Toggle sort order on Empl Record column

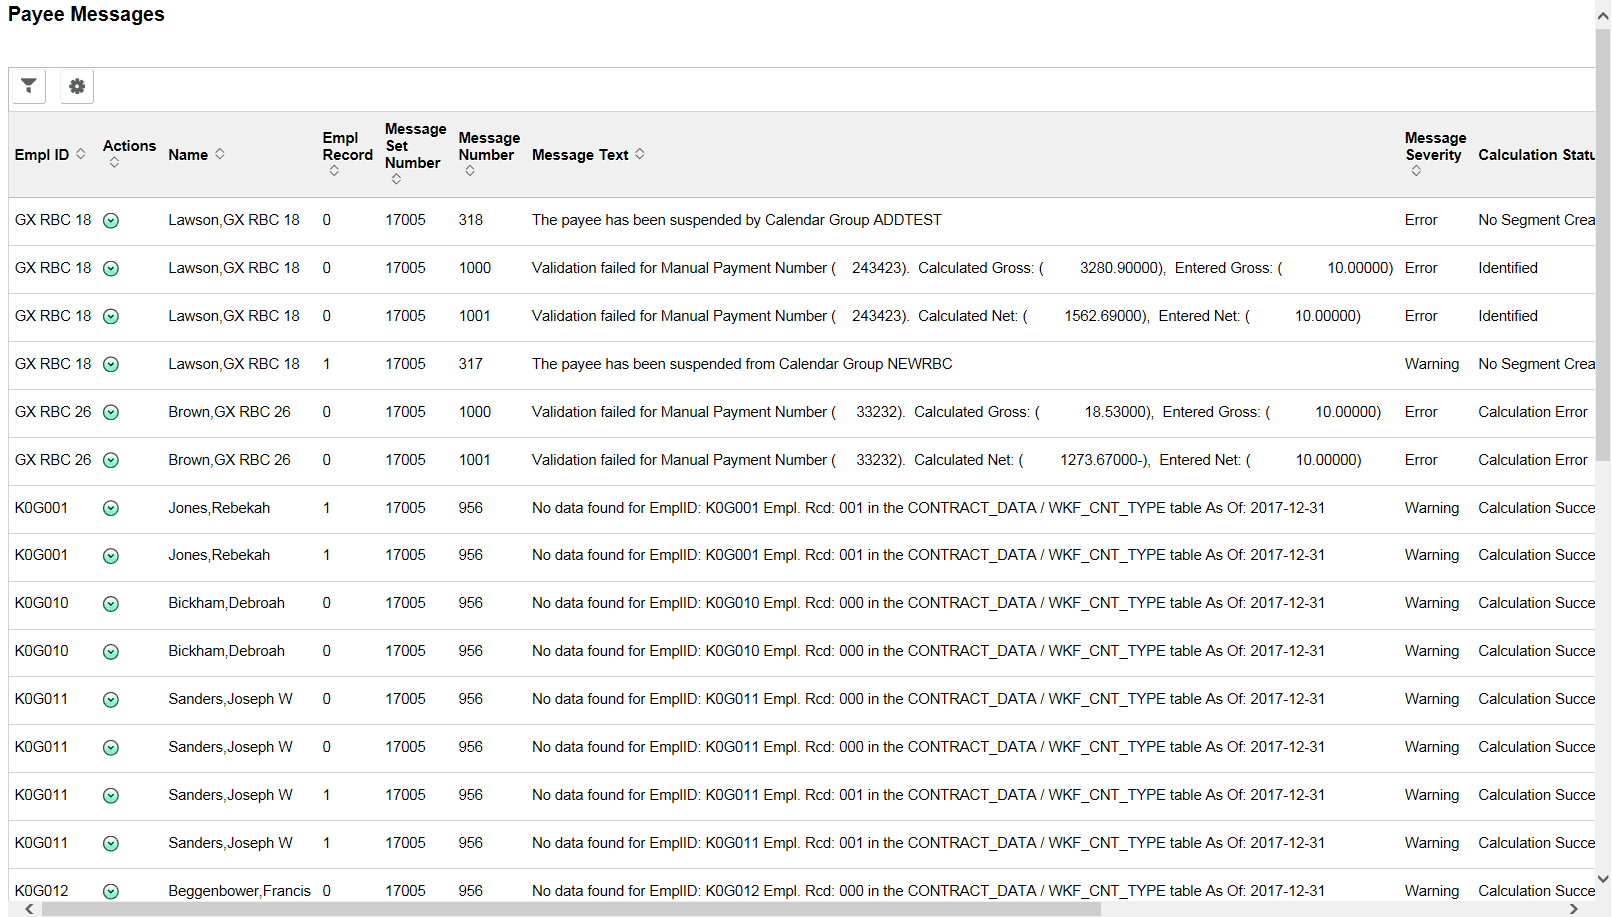point(334,170)
